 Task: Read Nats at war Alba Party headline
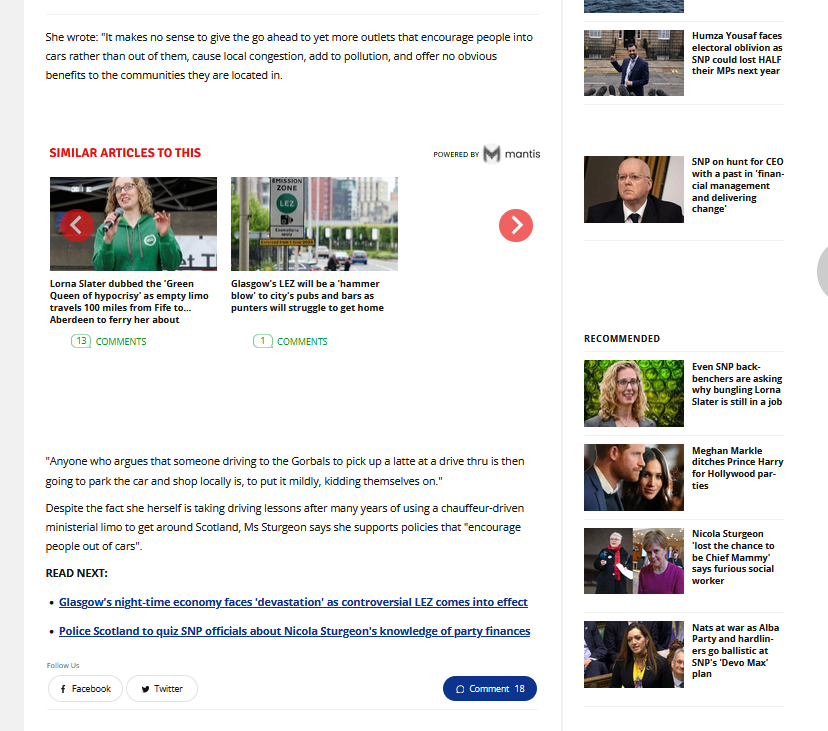pos(736,651)
